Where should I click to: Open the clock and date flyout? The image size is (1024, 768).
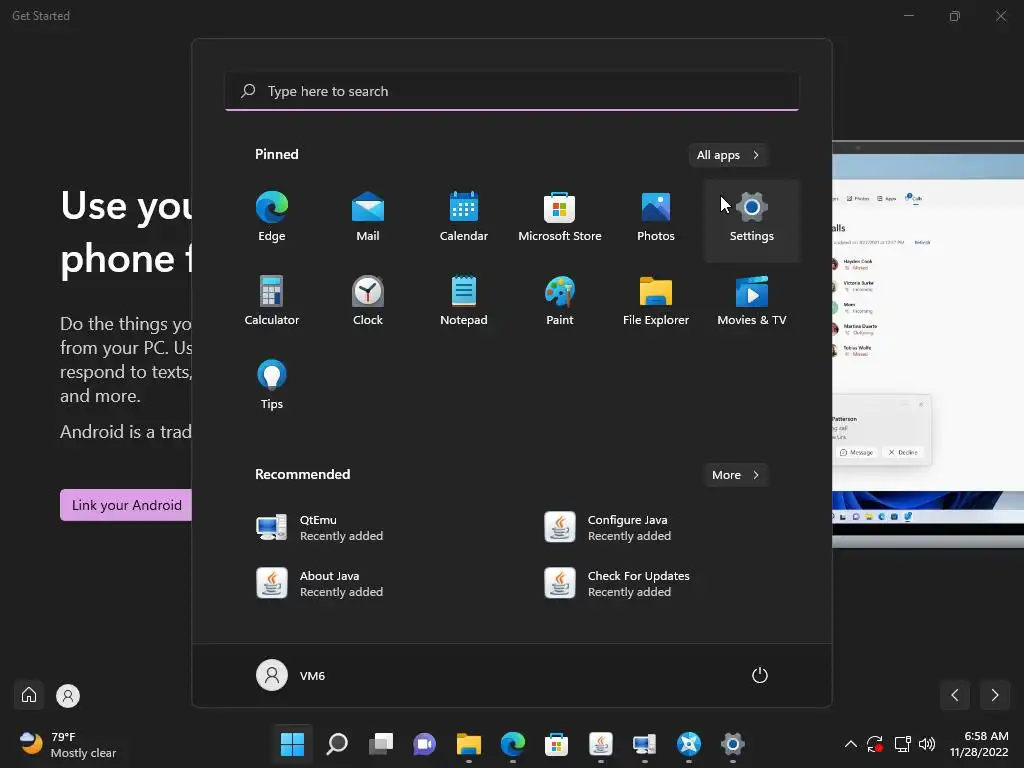[x=979, y=744]
